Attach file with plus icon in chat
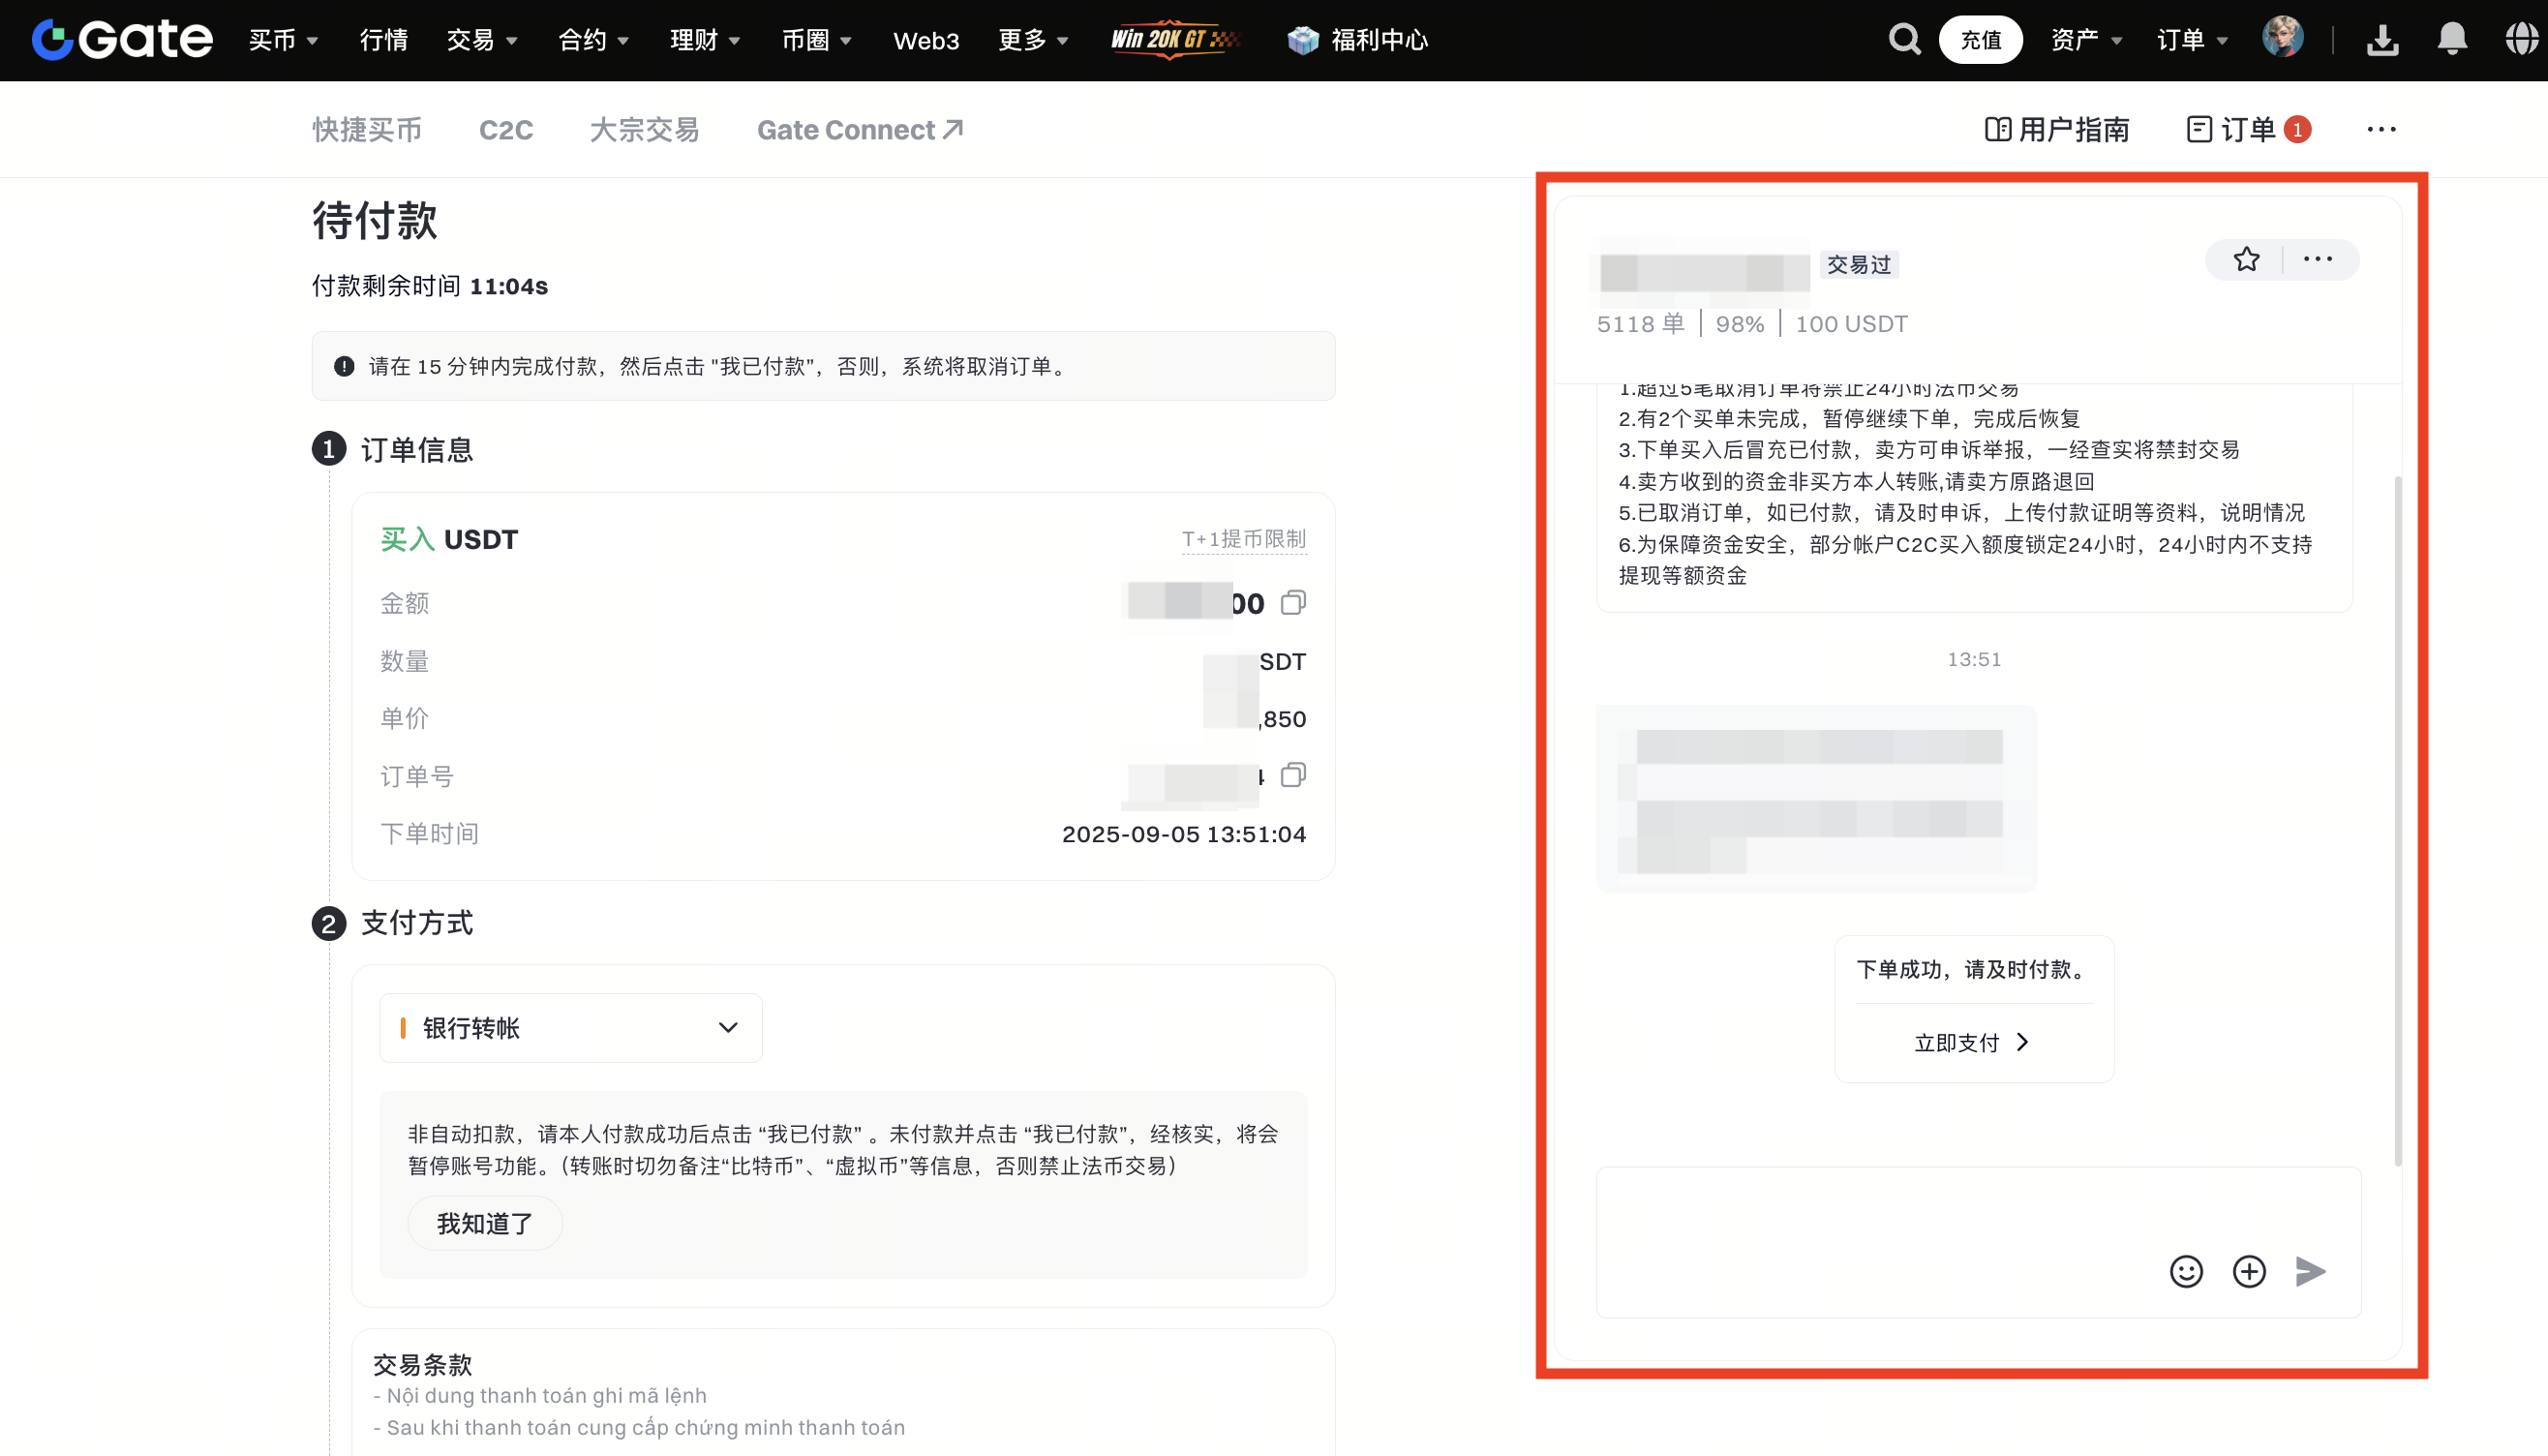Image resolution: width=2548 pixels, height=1456 pixels. coord(2249,1271)
